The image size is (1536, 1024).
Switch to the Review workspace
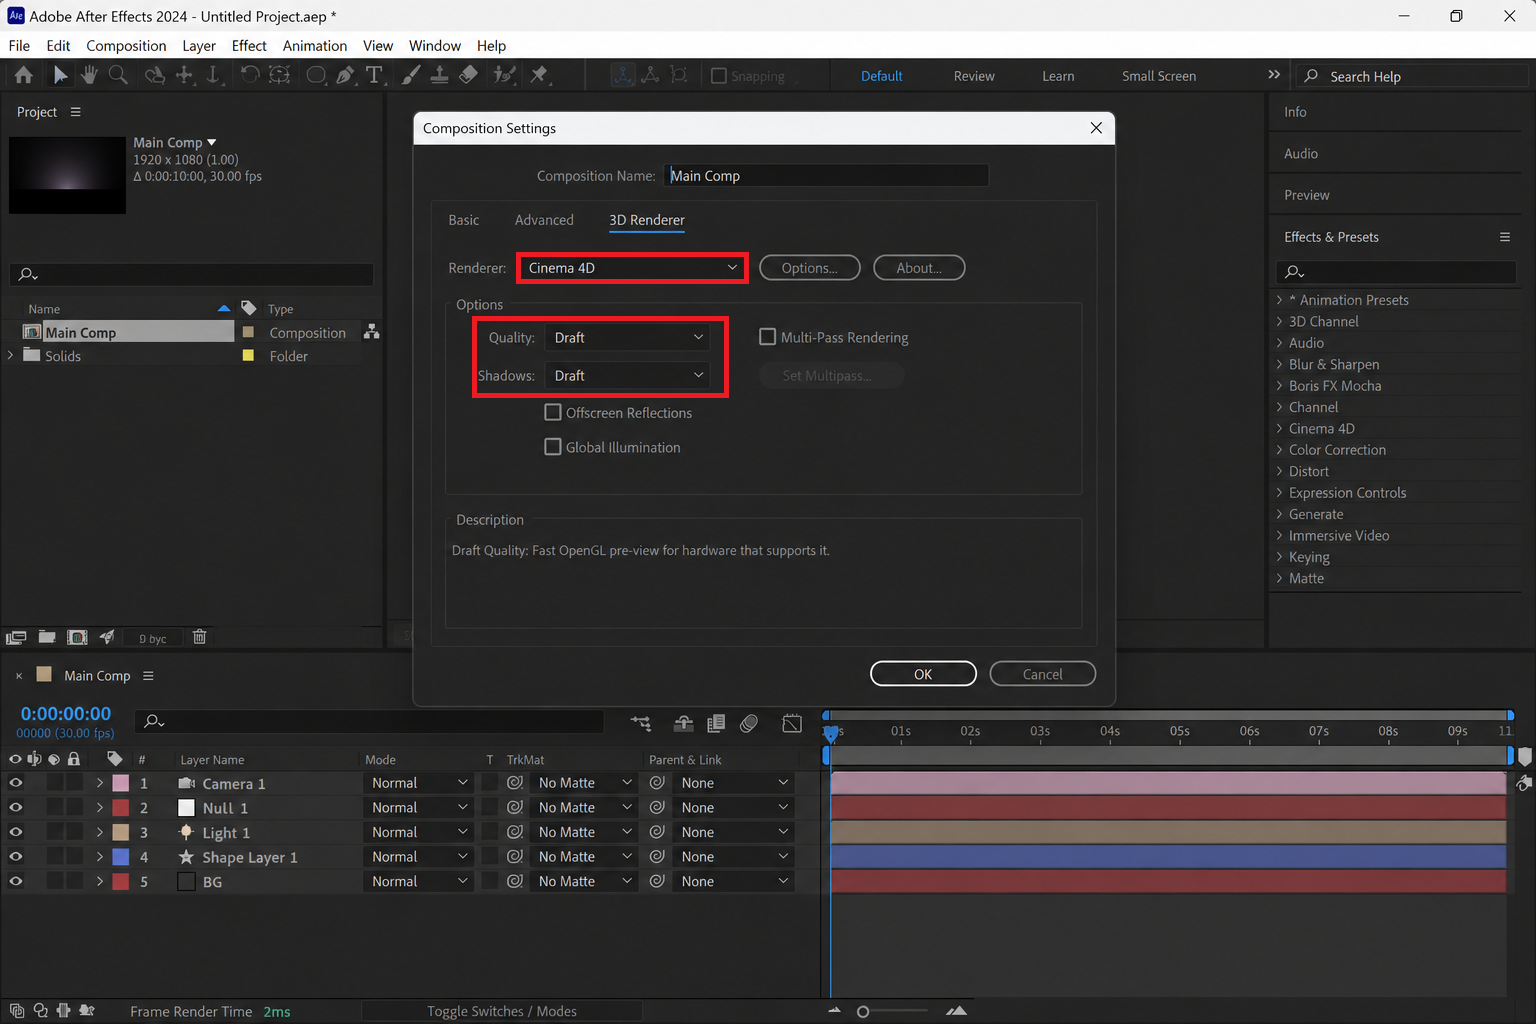click(974, 76)
